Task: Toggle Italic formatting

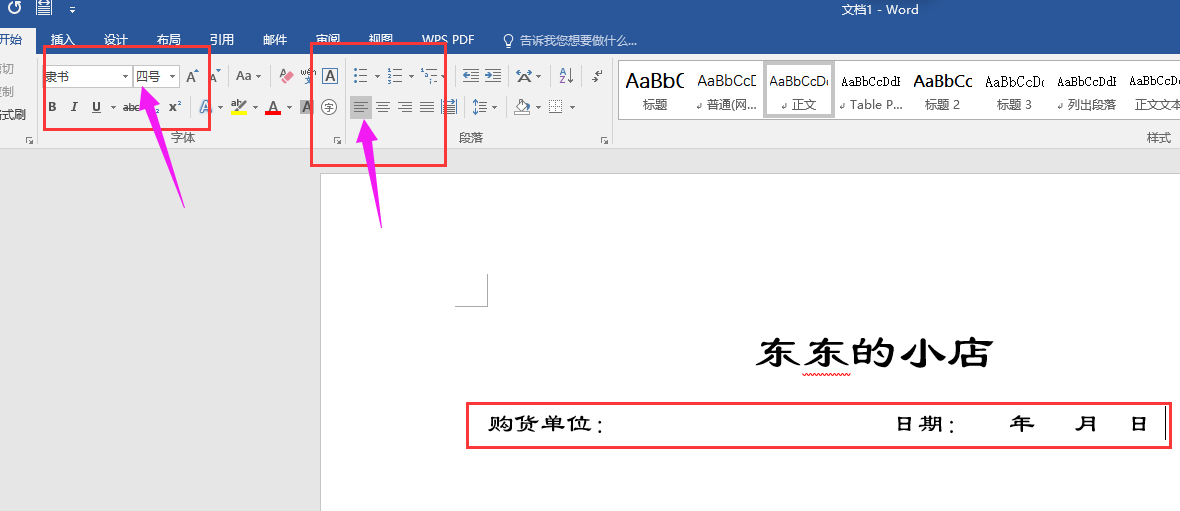Action: tap(74, 107)
